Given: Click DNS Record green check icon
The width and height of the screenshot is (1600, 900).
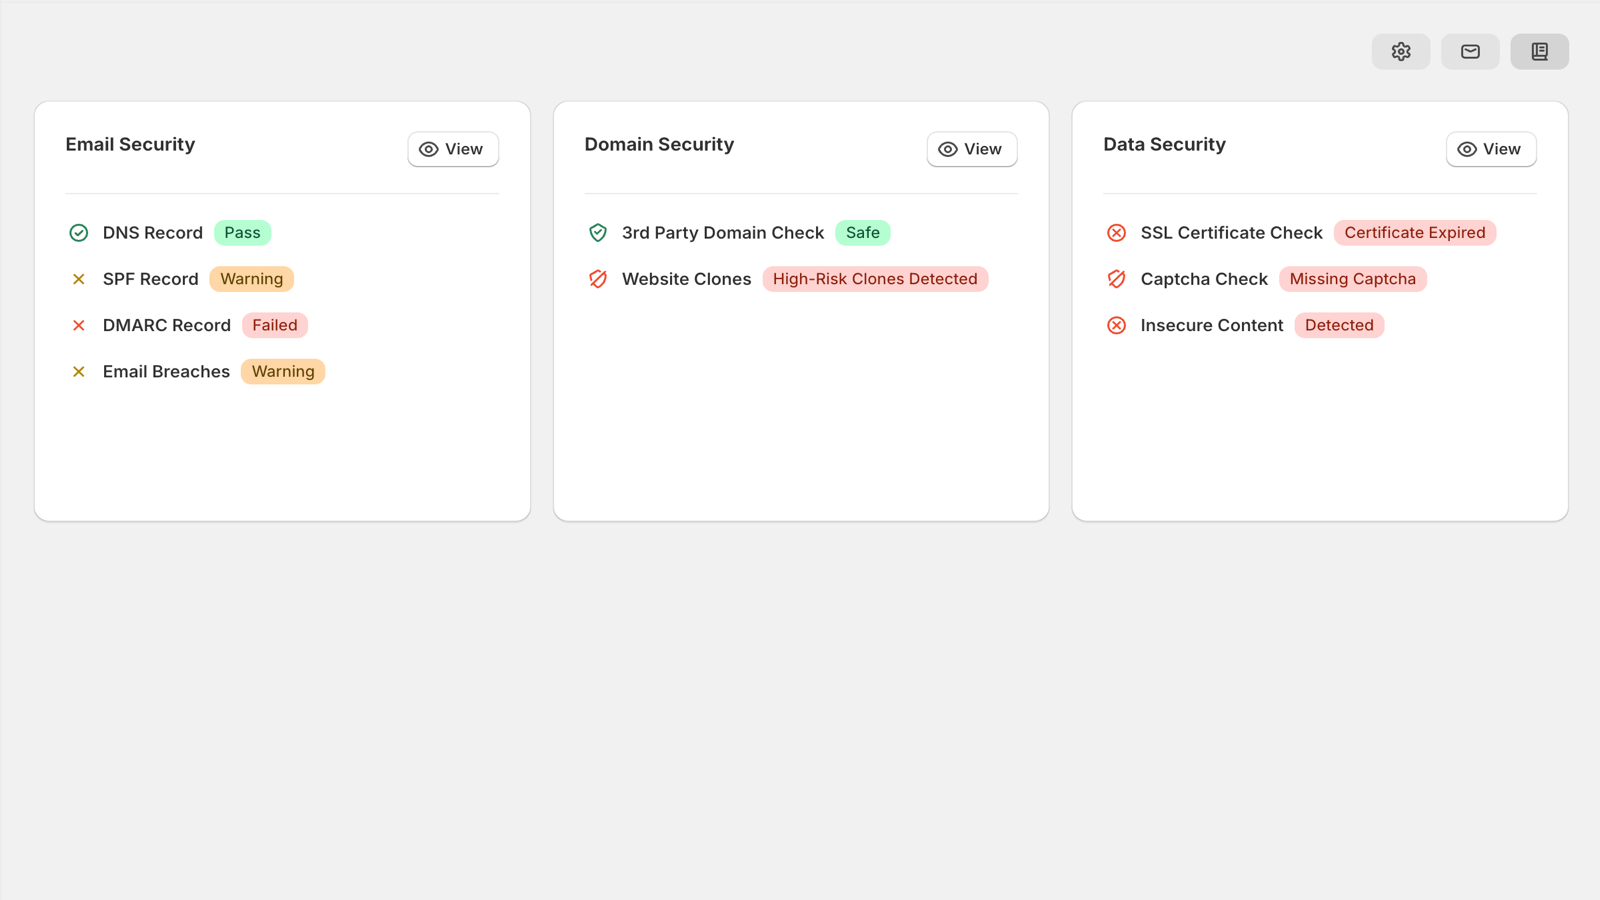Looking at the screenshot, I should pyautogui.click(x=78, y=233).
